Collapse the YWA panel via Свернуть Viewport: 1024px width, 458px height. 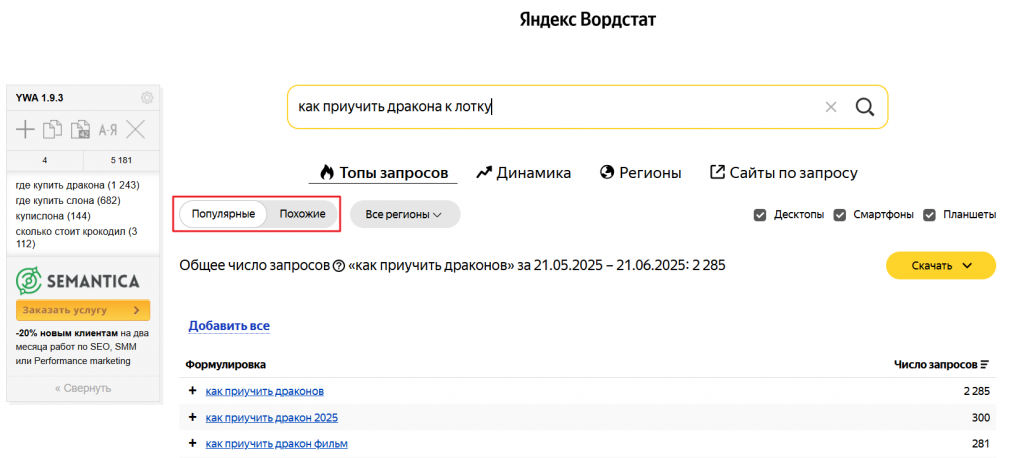coord(83,388)
